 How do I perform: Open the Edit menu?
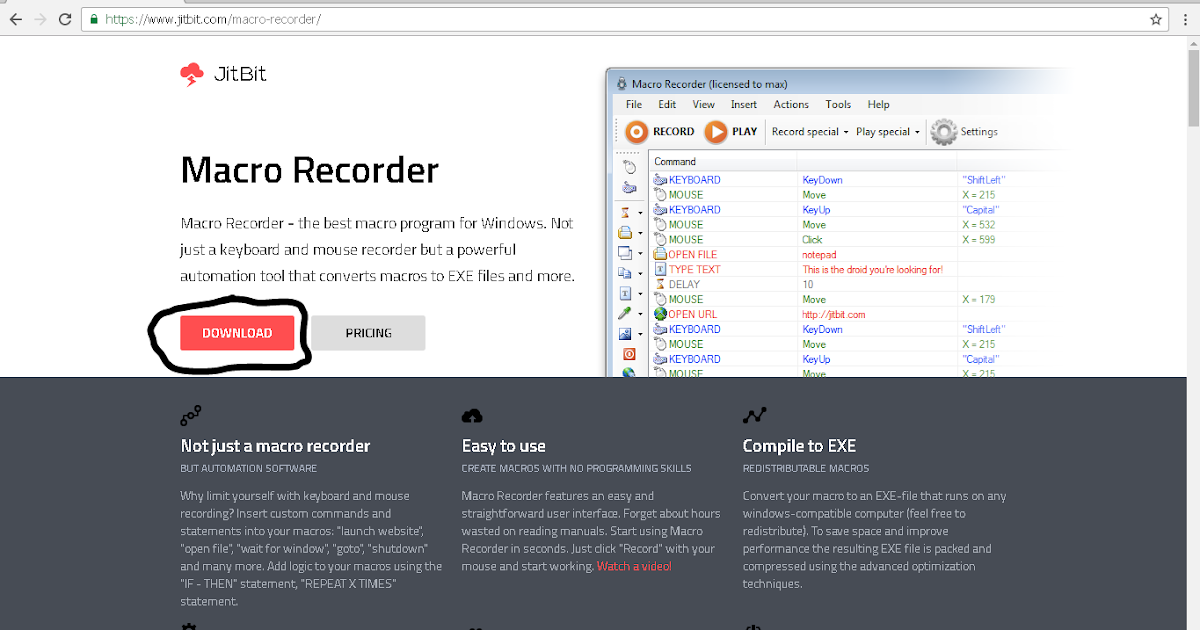[x=667, y=104]
